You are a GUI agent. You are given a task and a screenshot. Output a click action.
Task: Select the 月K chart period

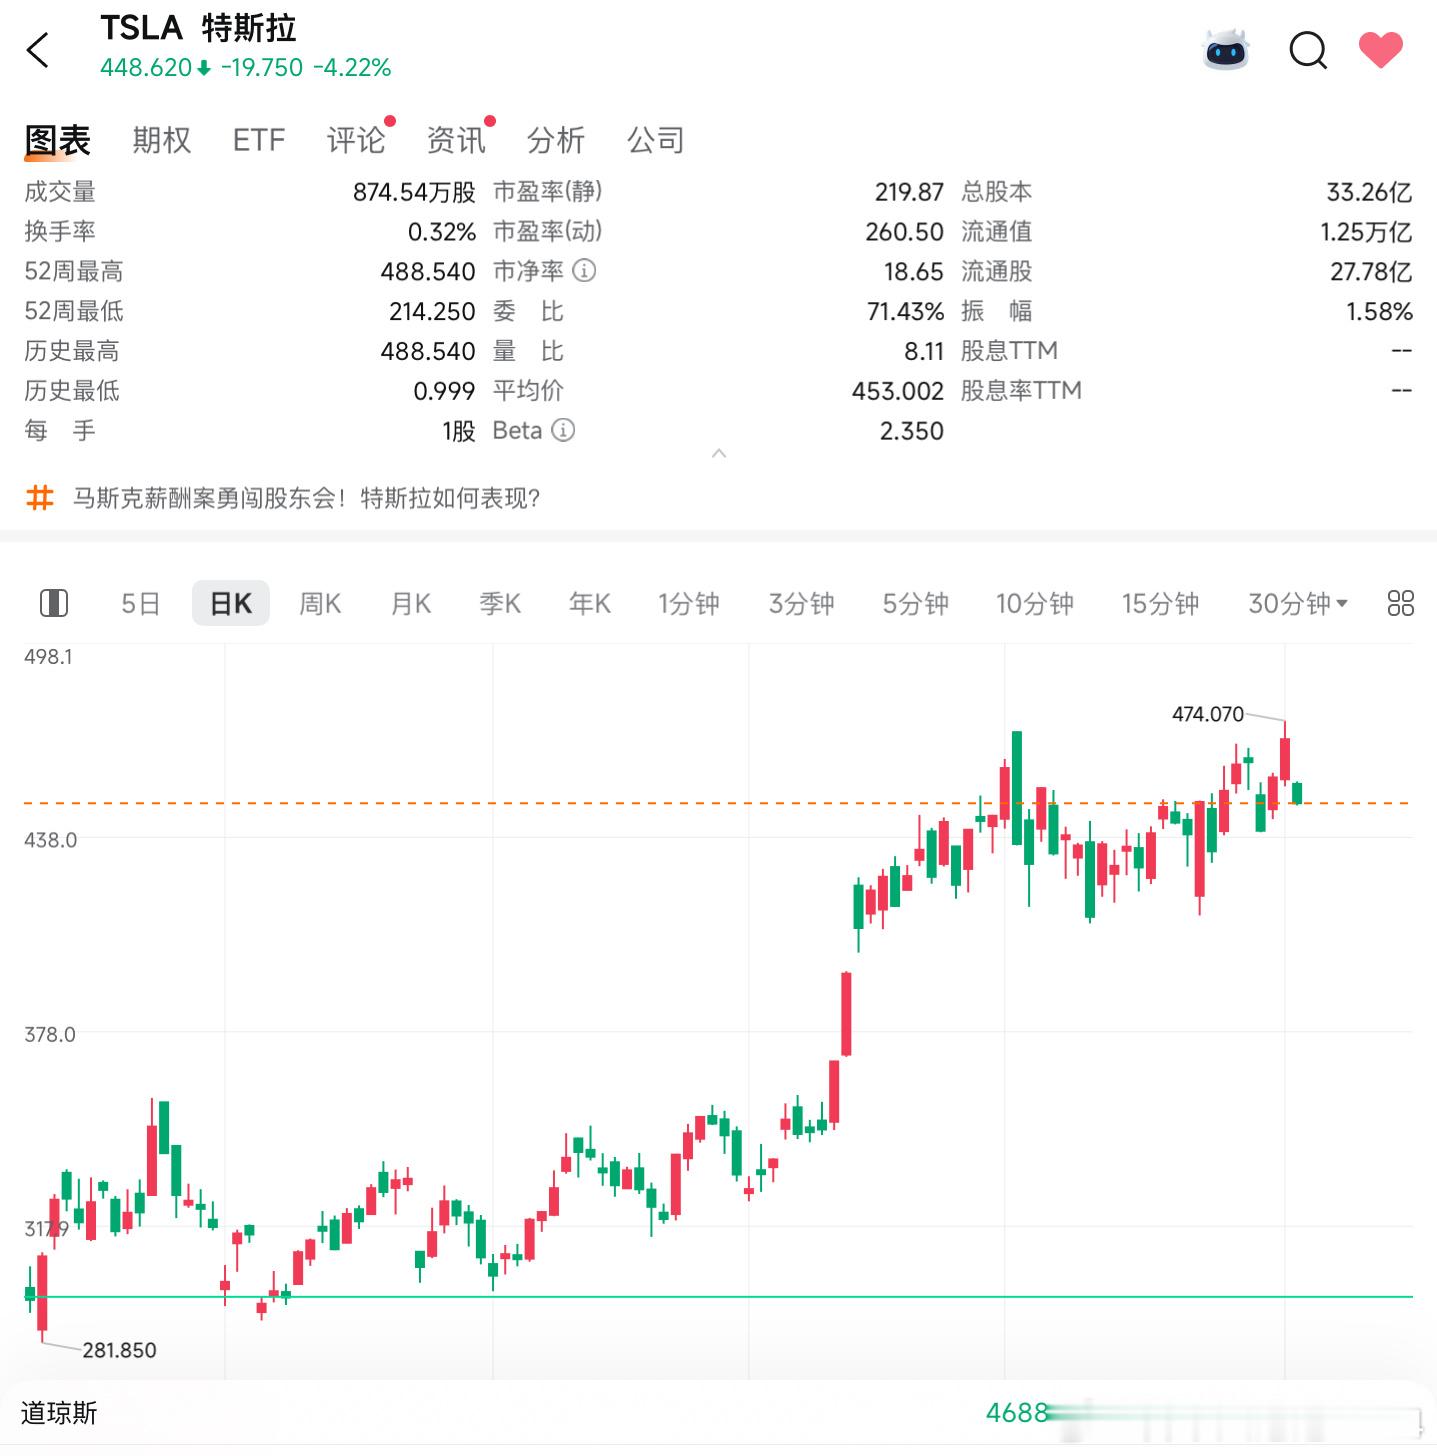410,604
